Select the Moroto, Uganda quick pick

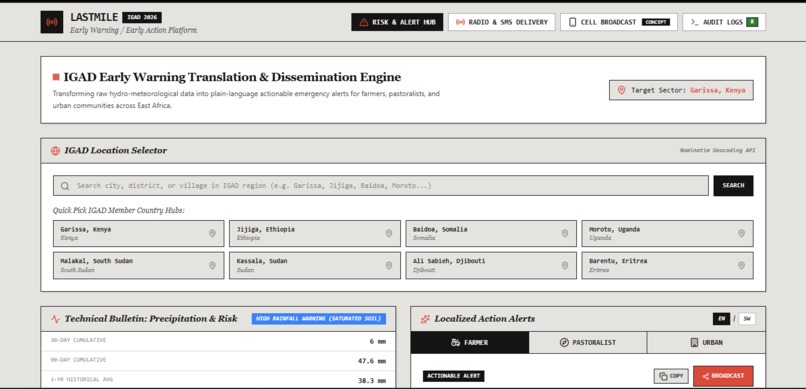click(667, 234)
